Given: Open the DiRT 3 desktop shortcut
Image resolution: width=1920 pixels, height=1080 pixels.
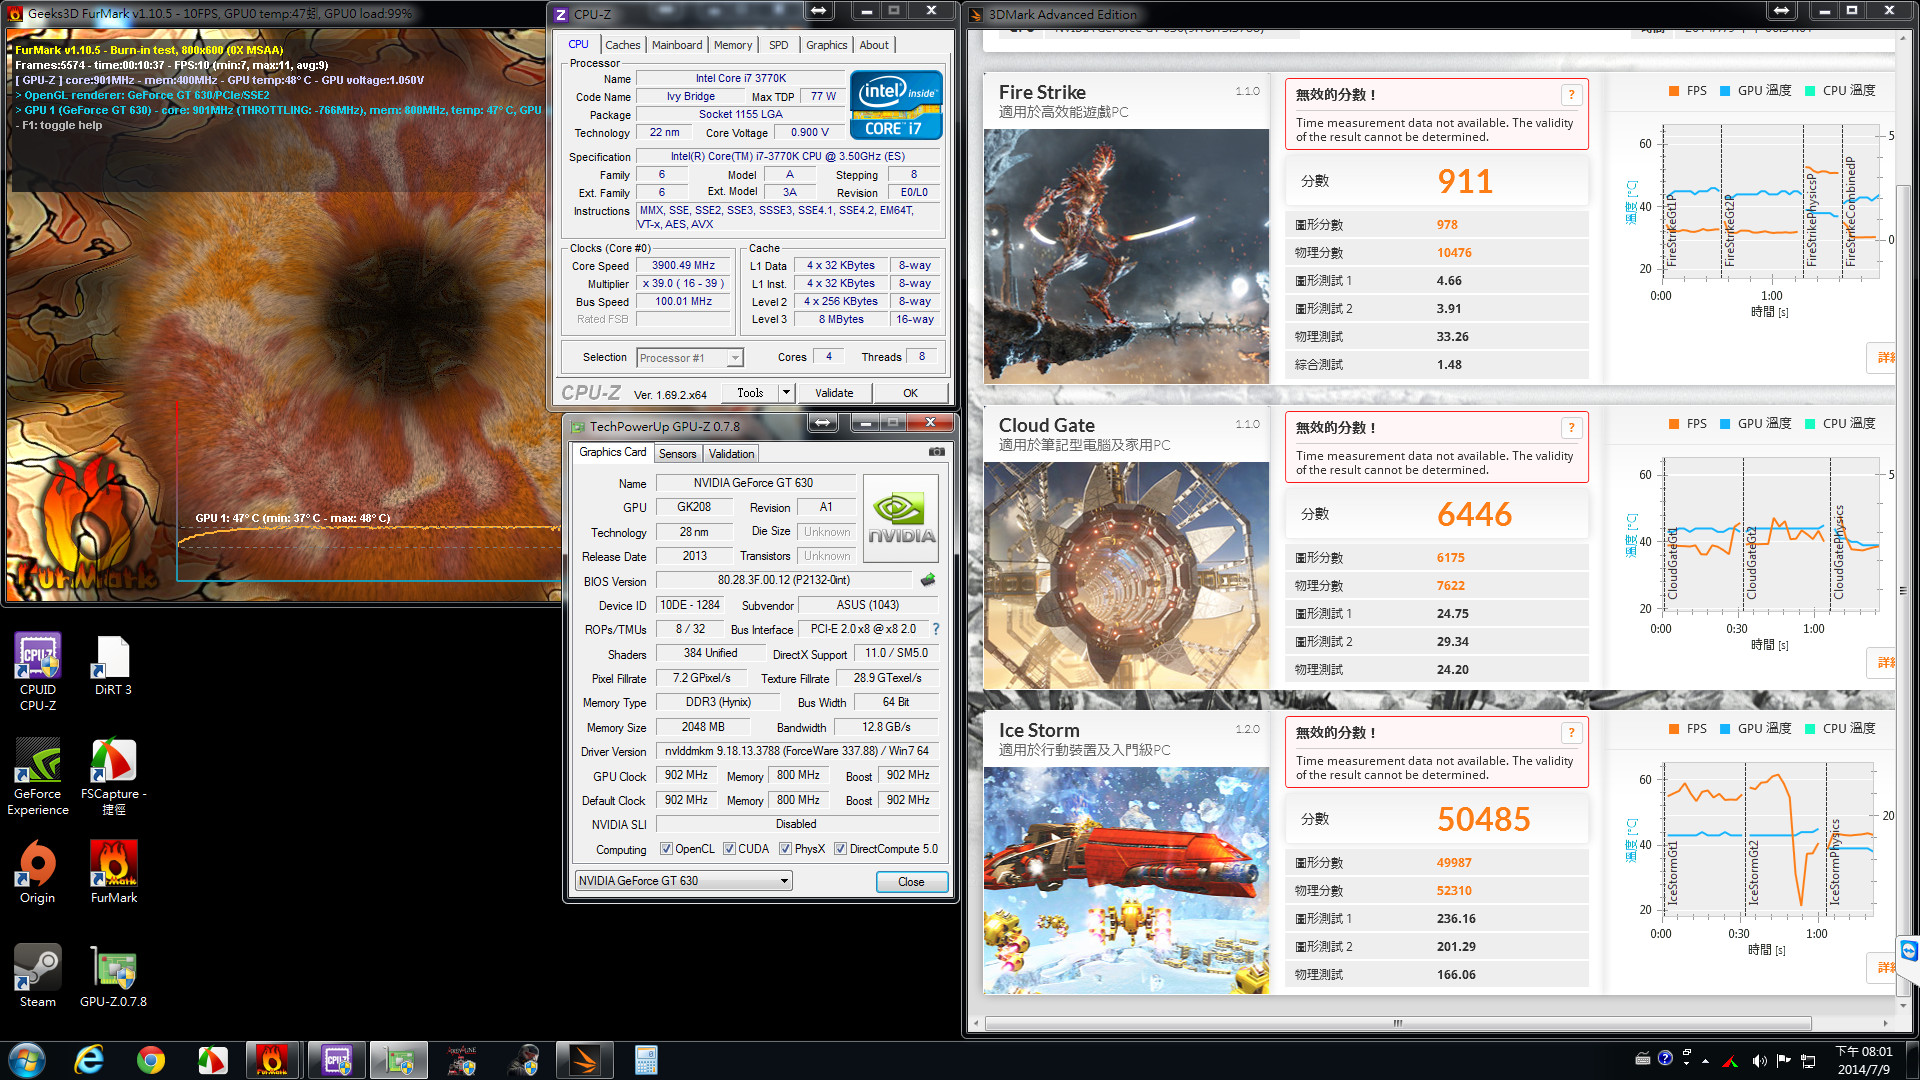Looking at the screenshot, I should click(113, 664).
